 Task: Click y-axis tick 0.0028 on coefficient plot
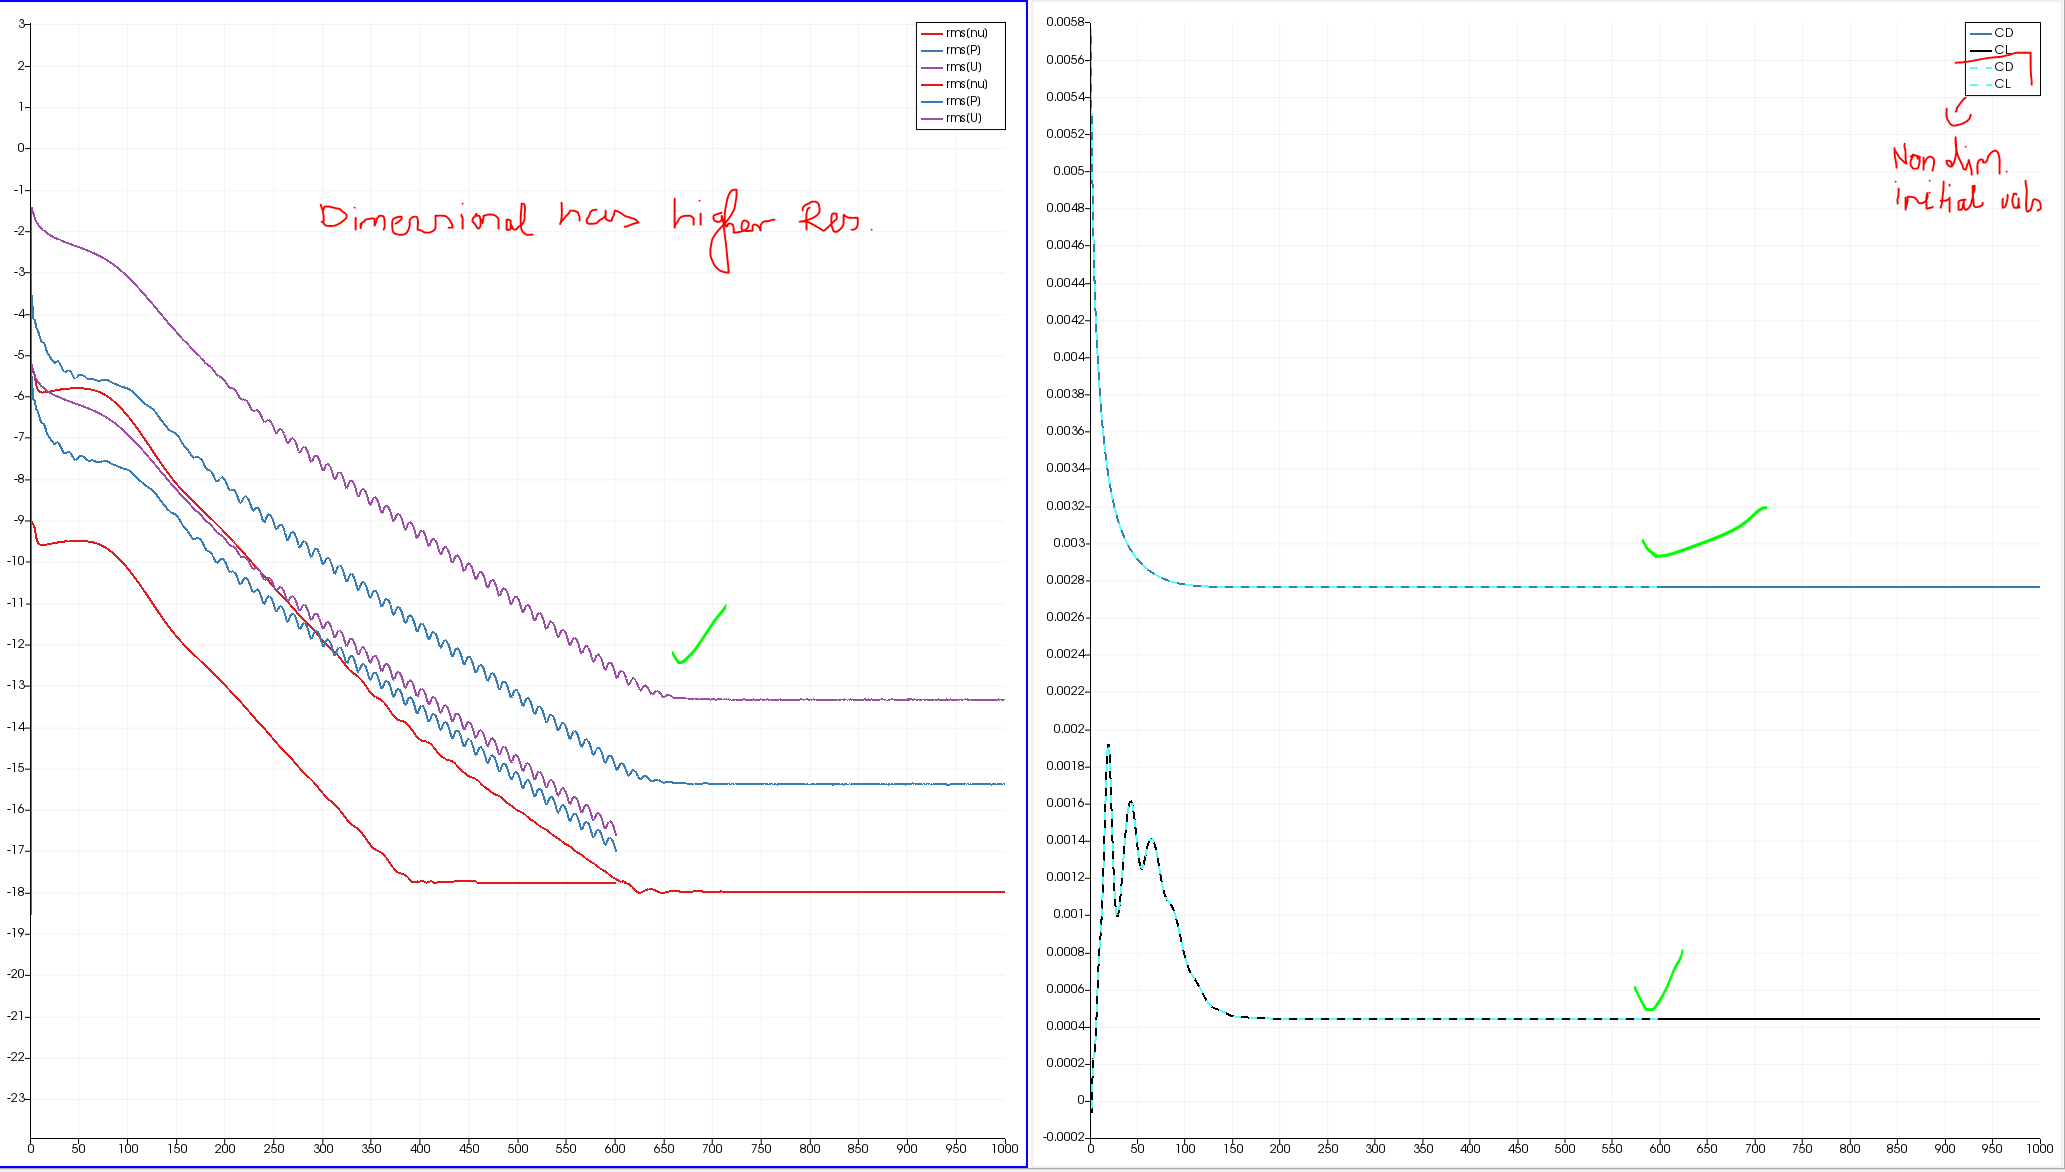(x=1064, y=580)
